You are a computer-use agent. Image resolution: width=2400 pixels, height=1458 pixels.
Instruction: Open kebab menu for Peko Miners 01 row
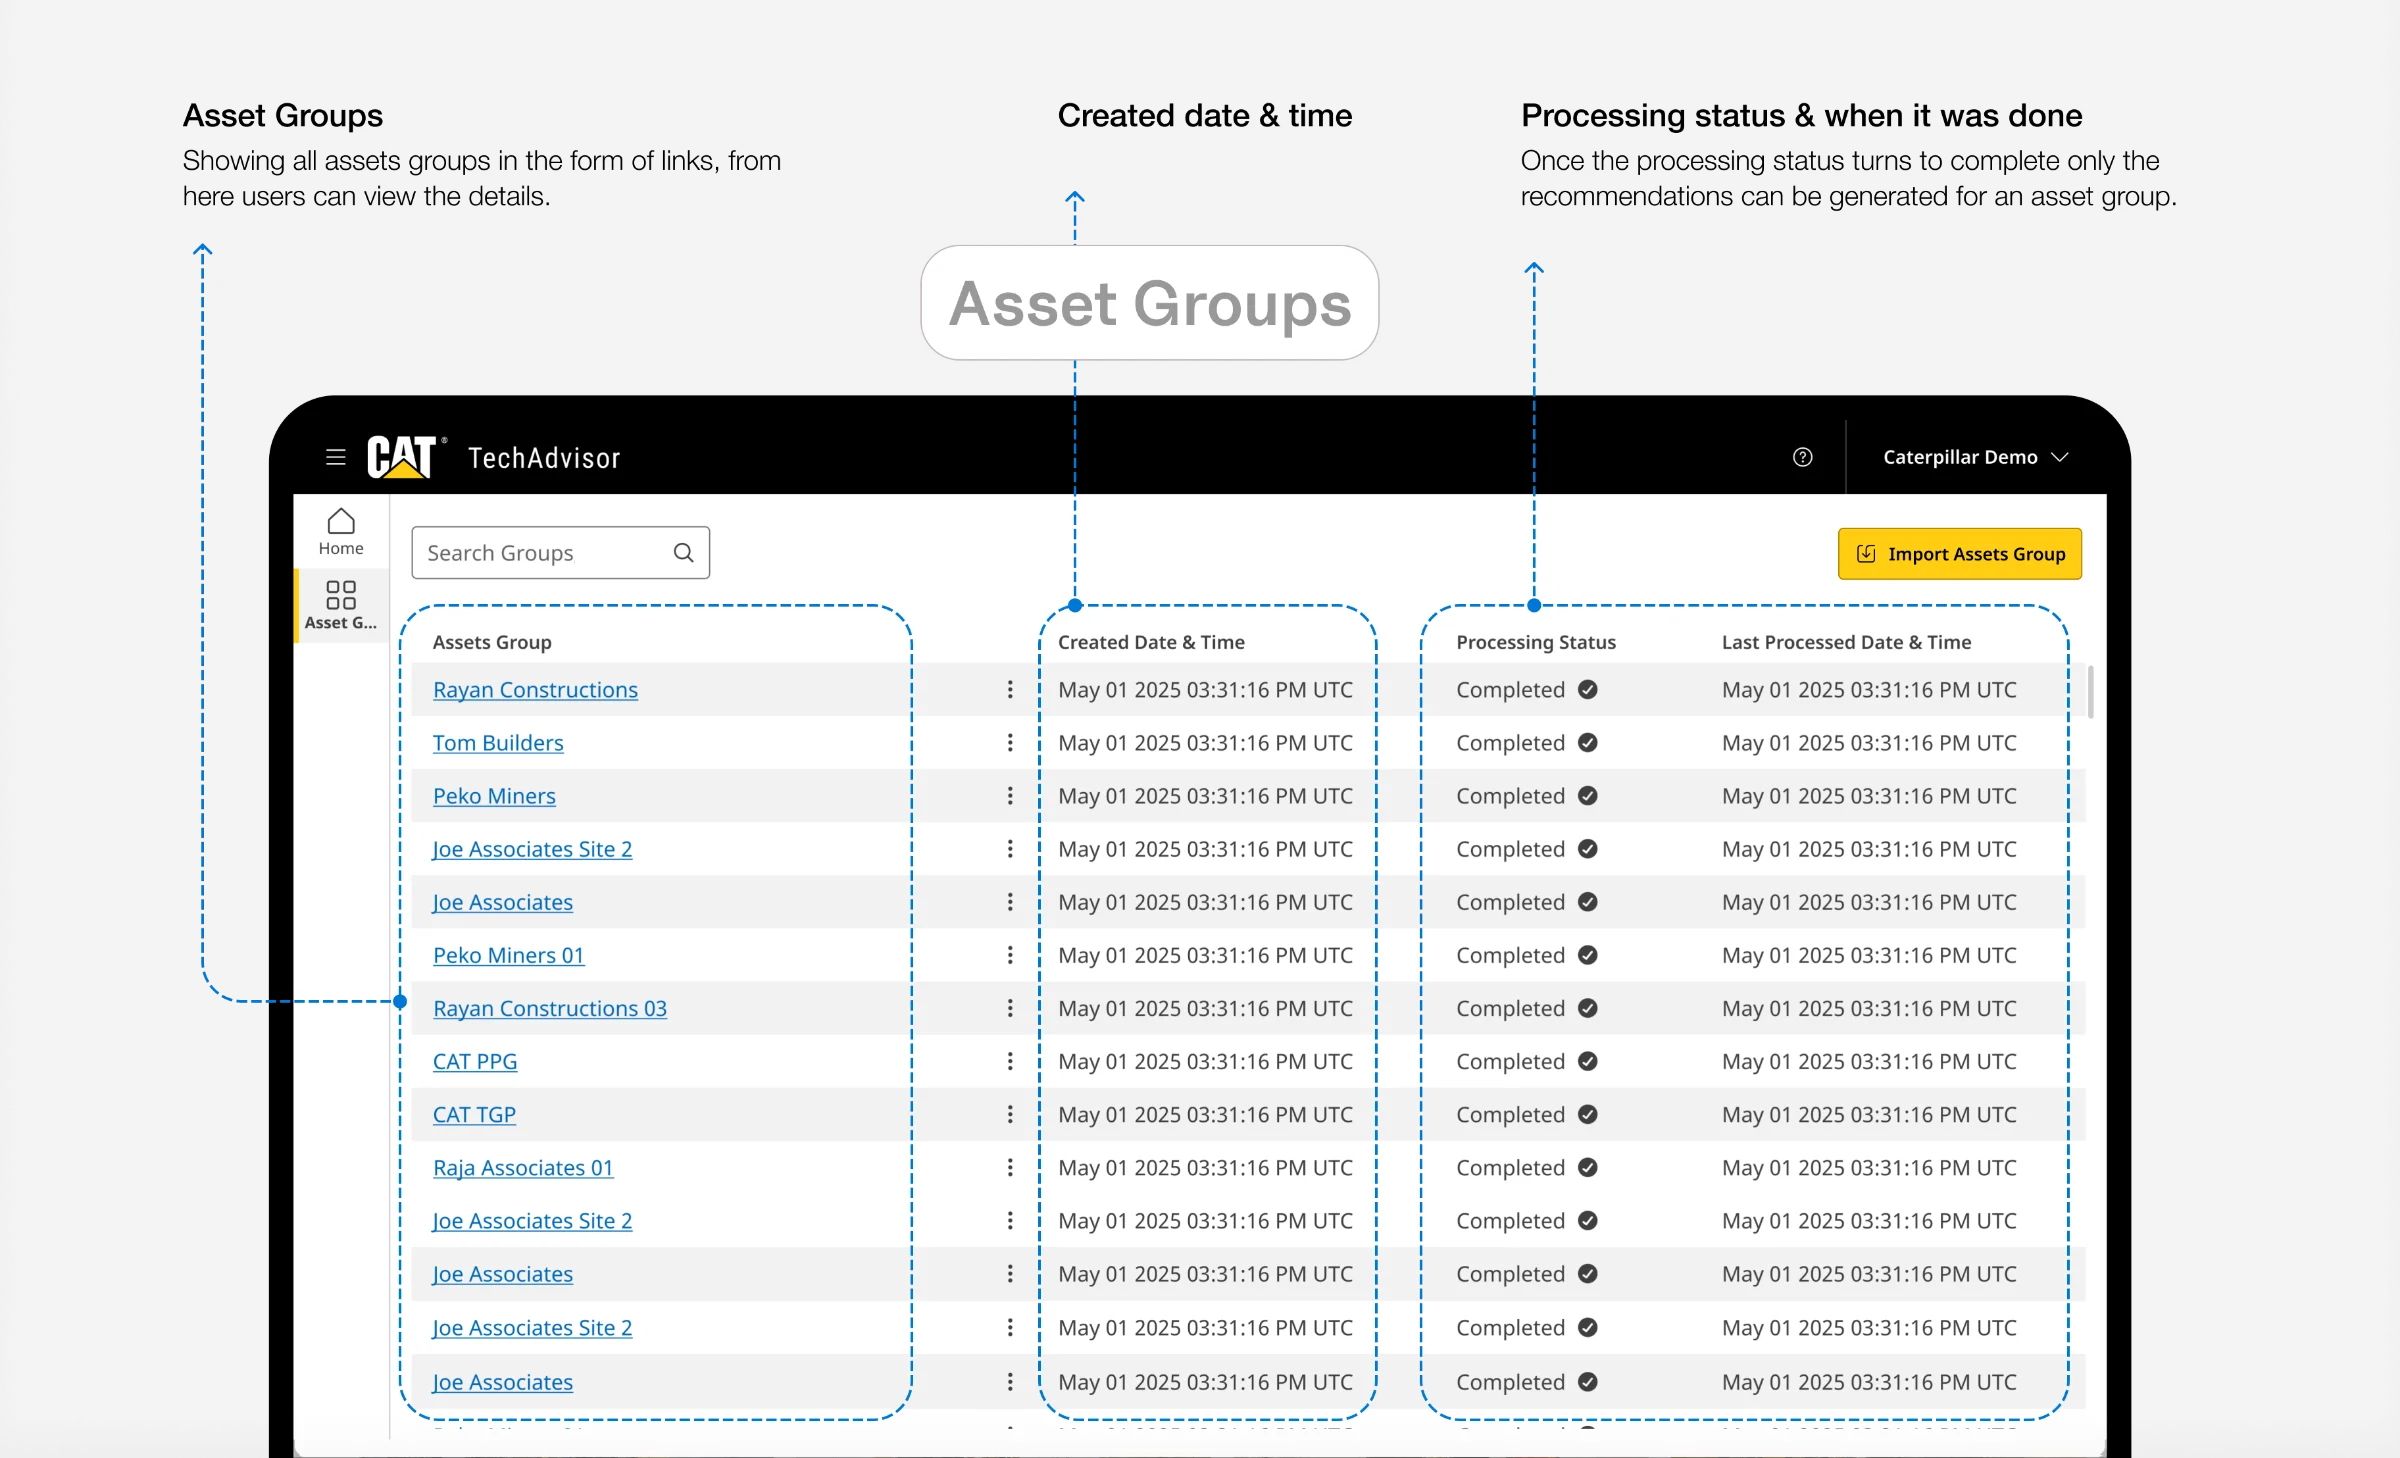pyautogui.click(x=1010, y=955)
